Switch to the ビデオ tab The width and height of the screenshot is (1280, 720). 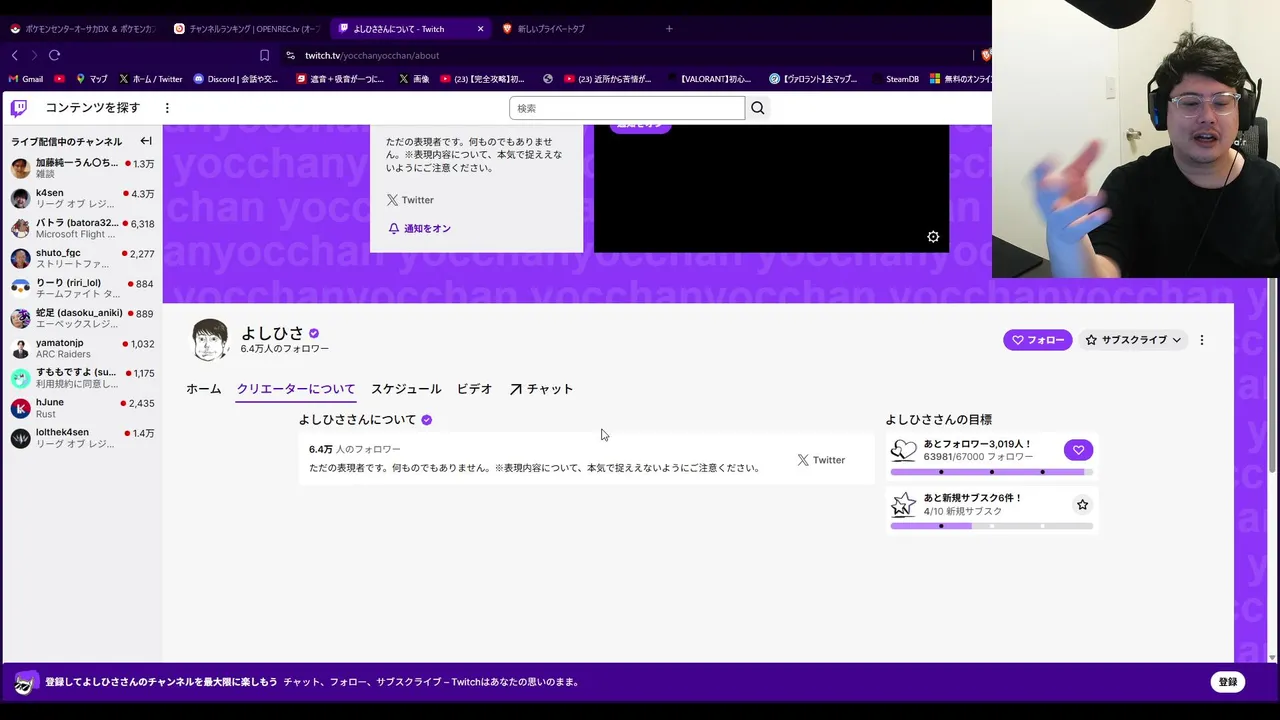tap(474, 389)
